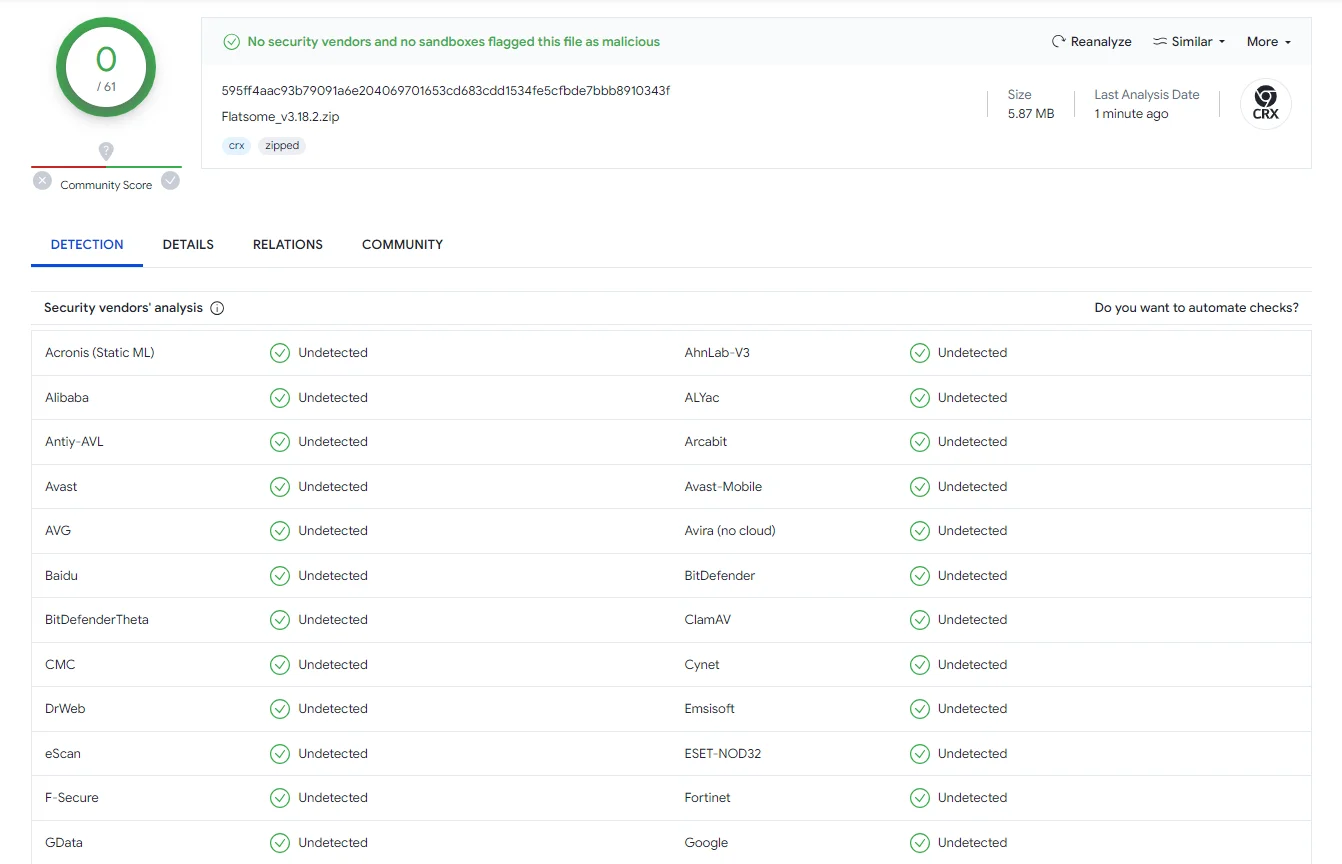This screenshot has height=864, width=1342.
Task: Click the 5.87 MB size value
Action: click(x=1031, y=114)
